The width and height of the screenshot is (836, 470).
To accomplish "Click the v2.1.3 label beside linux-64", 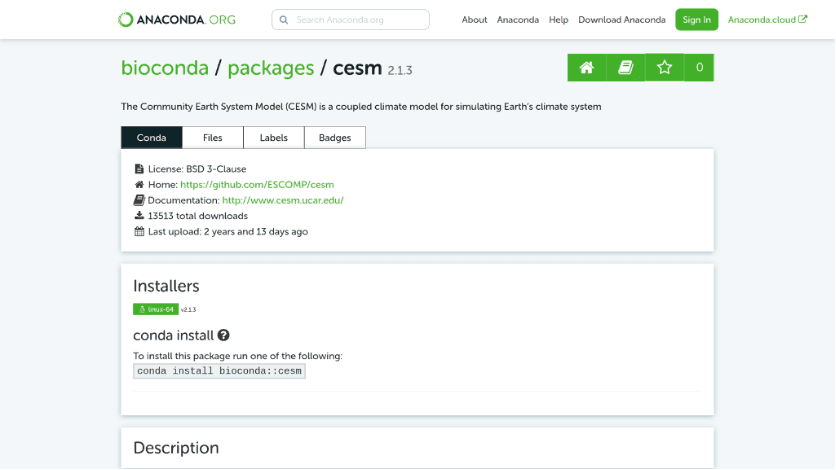I will pos(188,310).
